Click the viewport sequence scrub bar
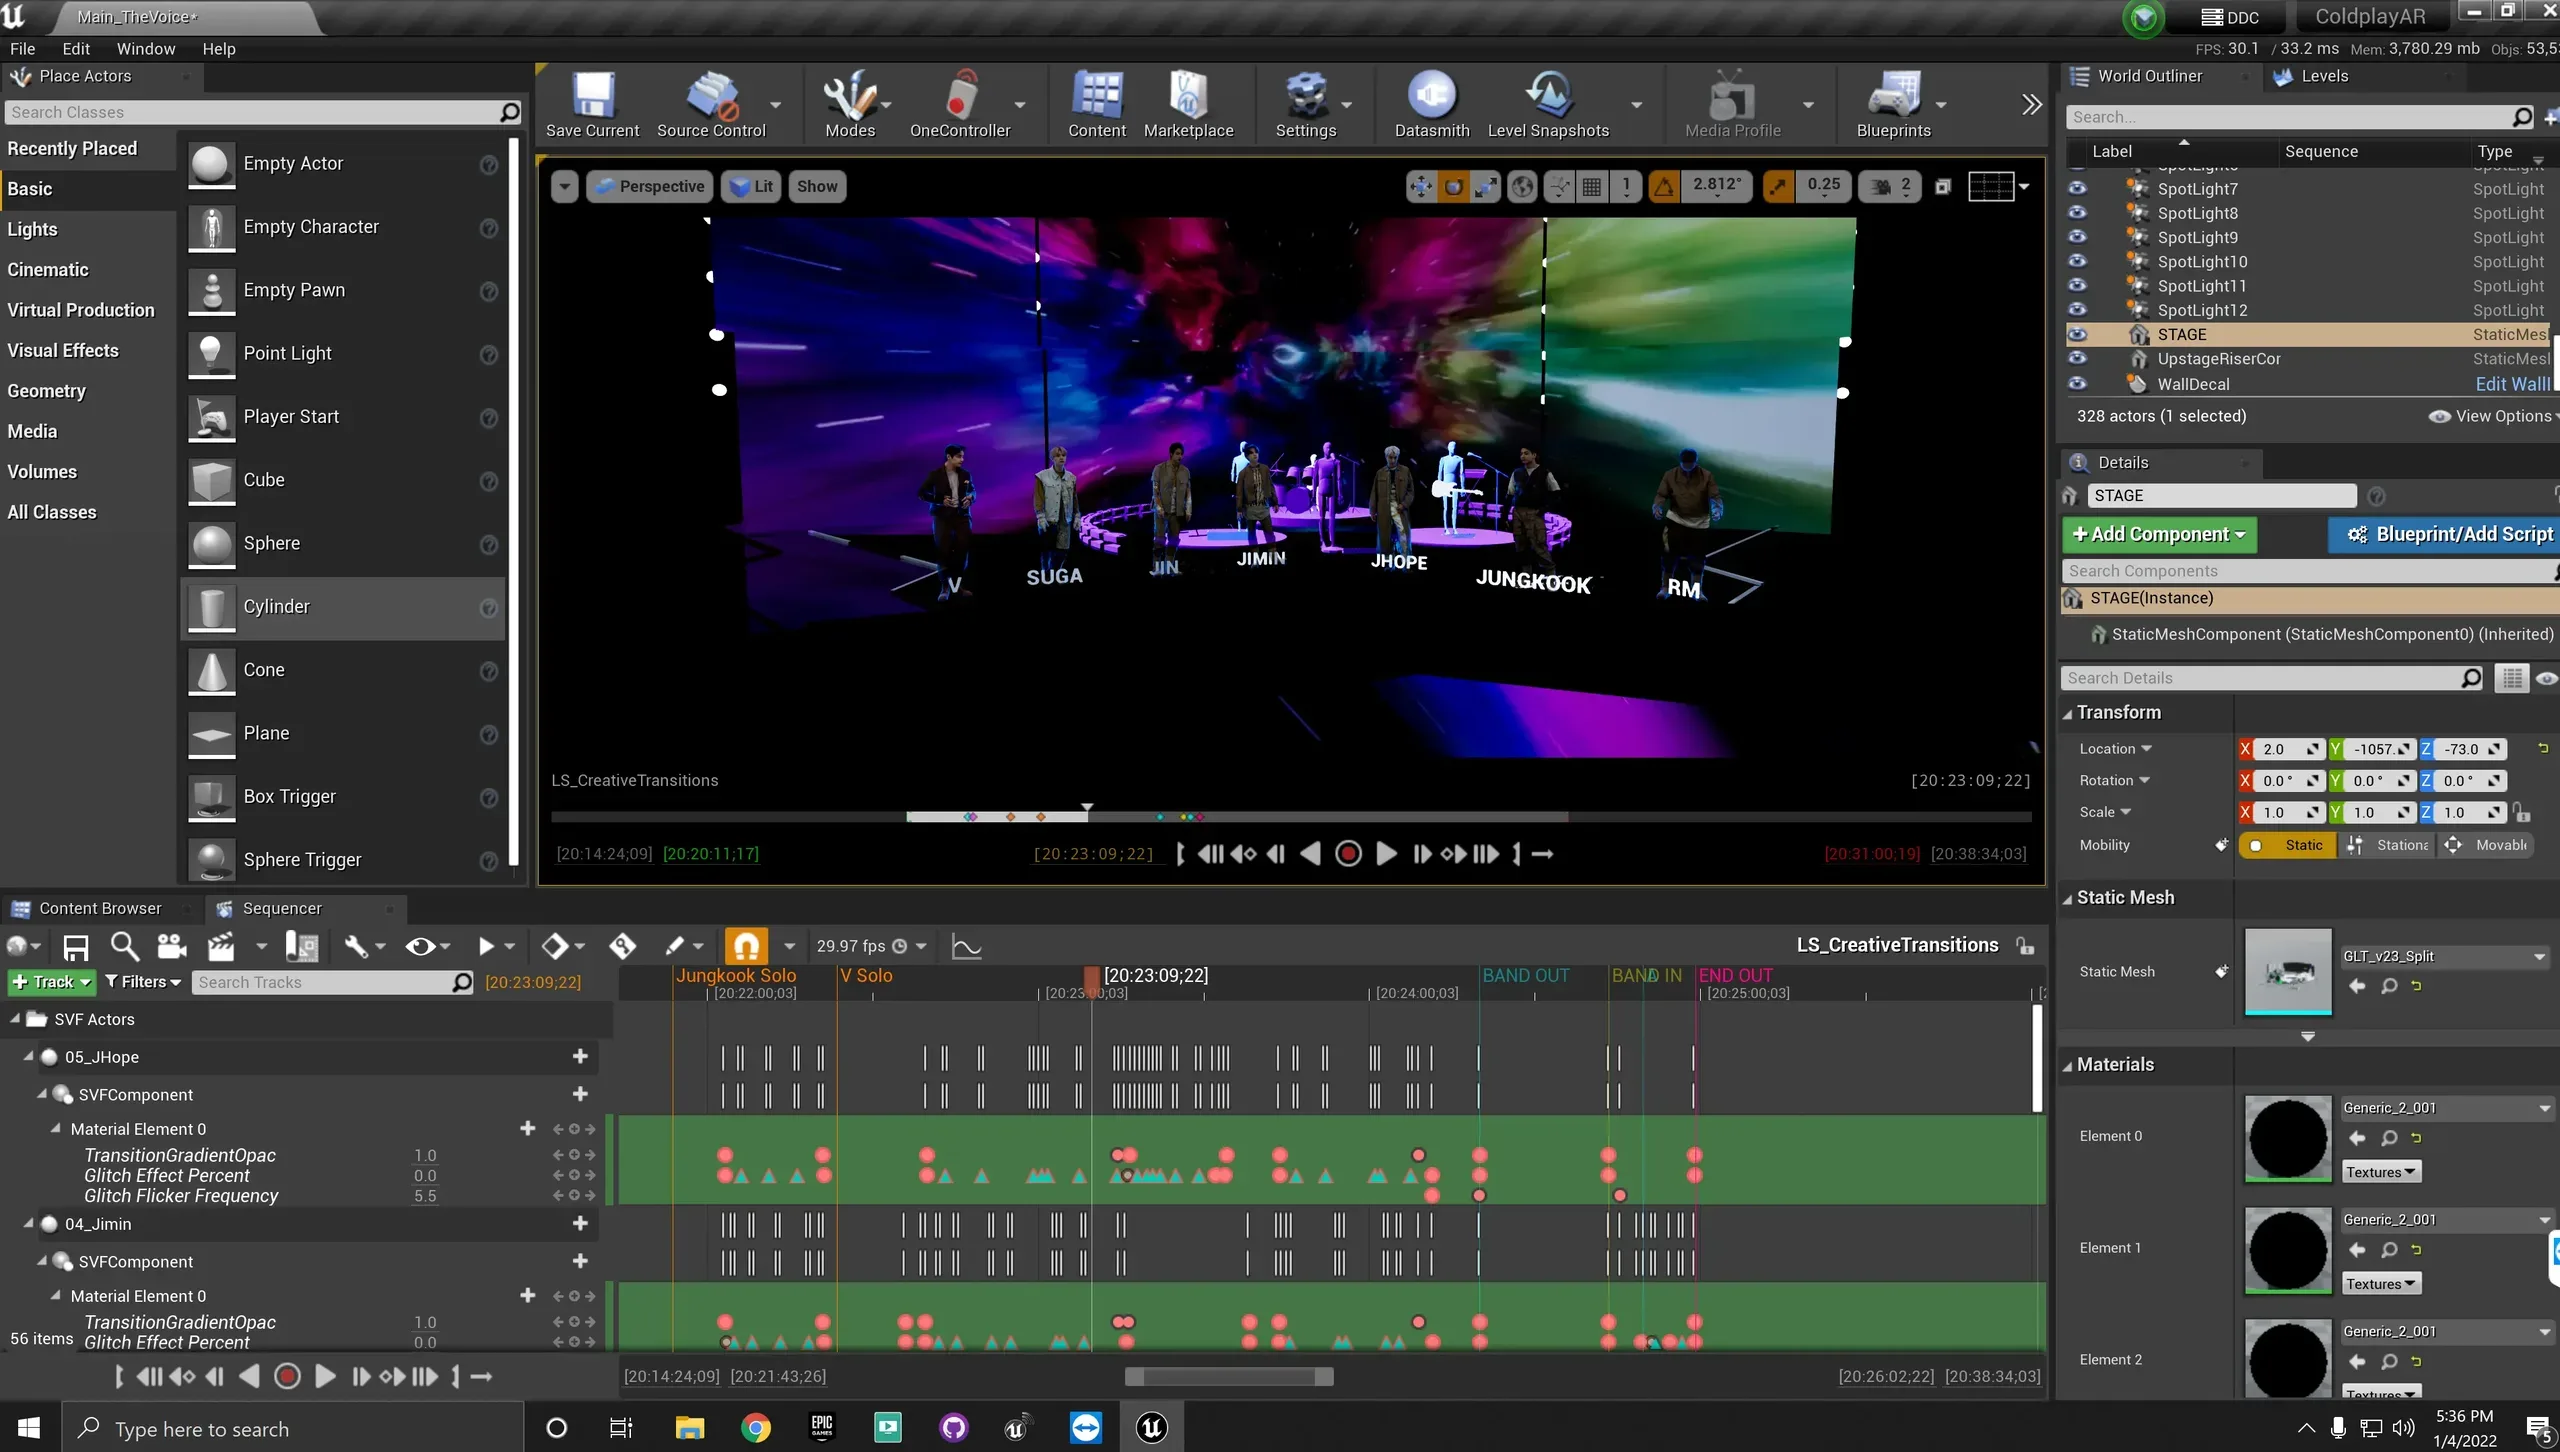Viewport: 2560px width, 1452px height. pyautogui.click(x=1290, y=817)
